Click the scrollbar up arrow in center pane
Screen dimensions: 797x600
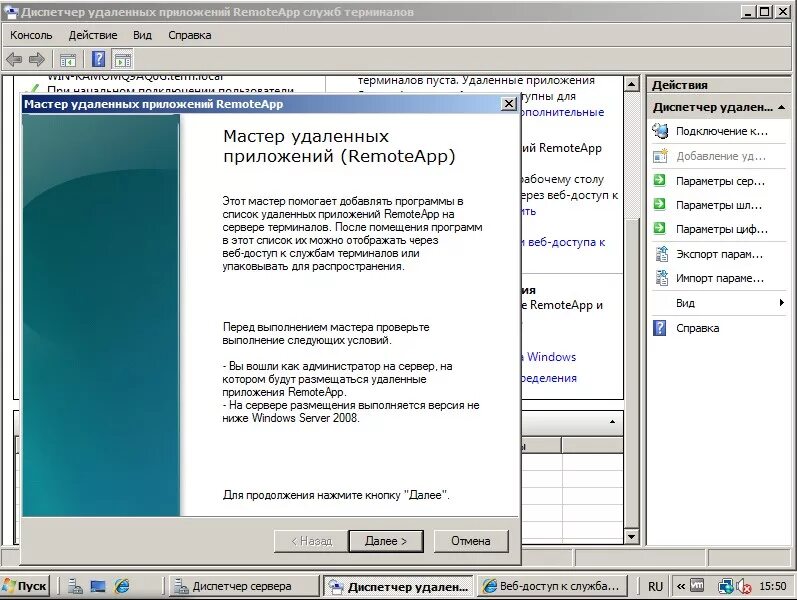click(x=631, y=84)
